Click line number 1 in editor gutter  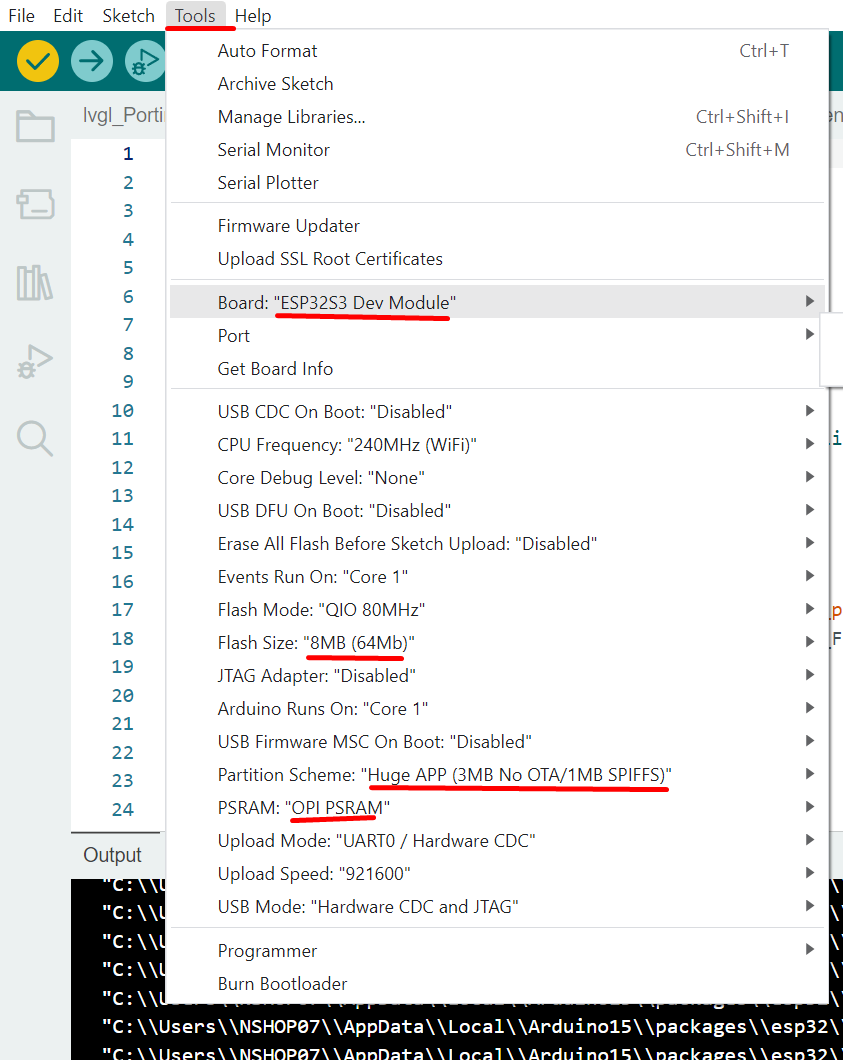click(x=128, y=154)
